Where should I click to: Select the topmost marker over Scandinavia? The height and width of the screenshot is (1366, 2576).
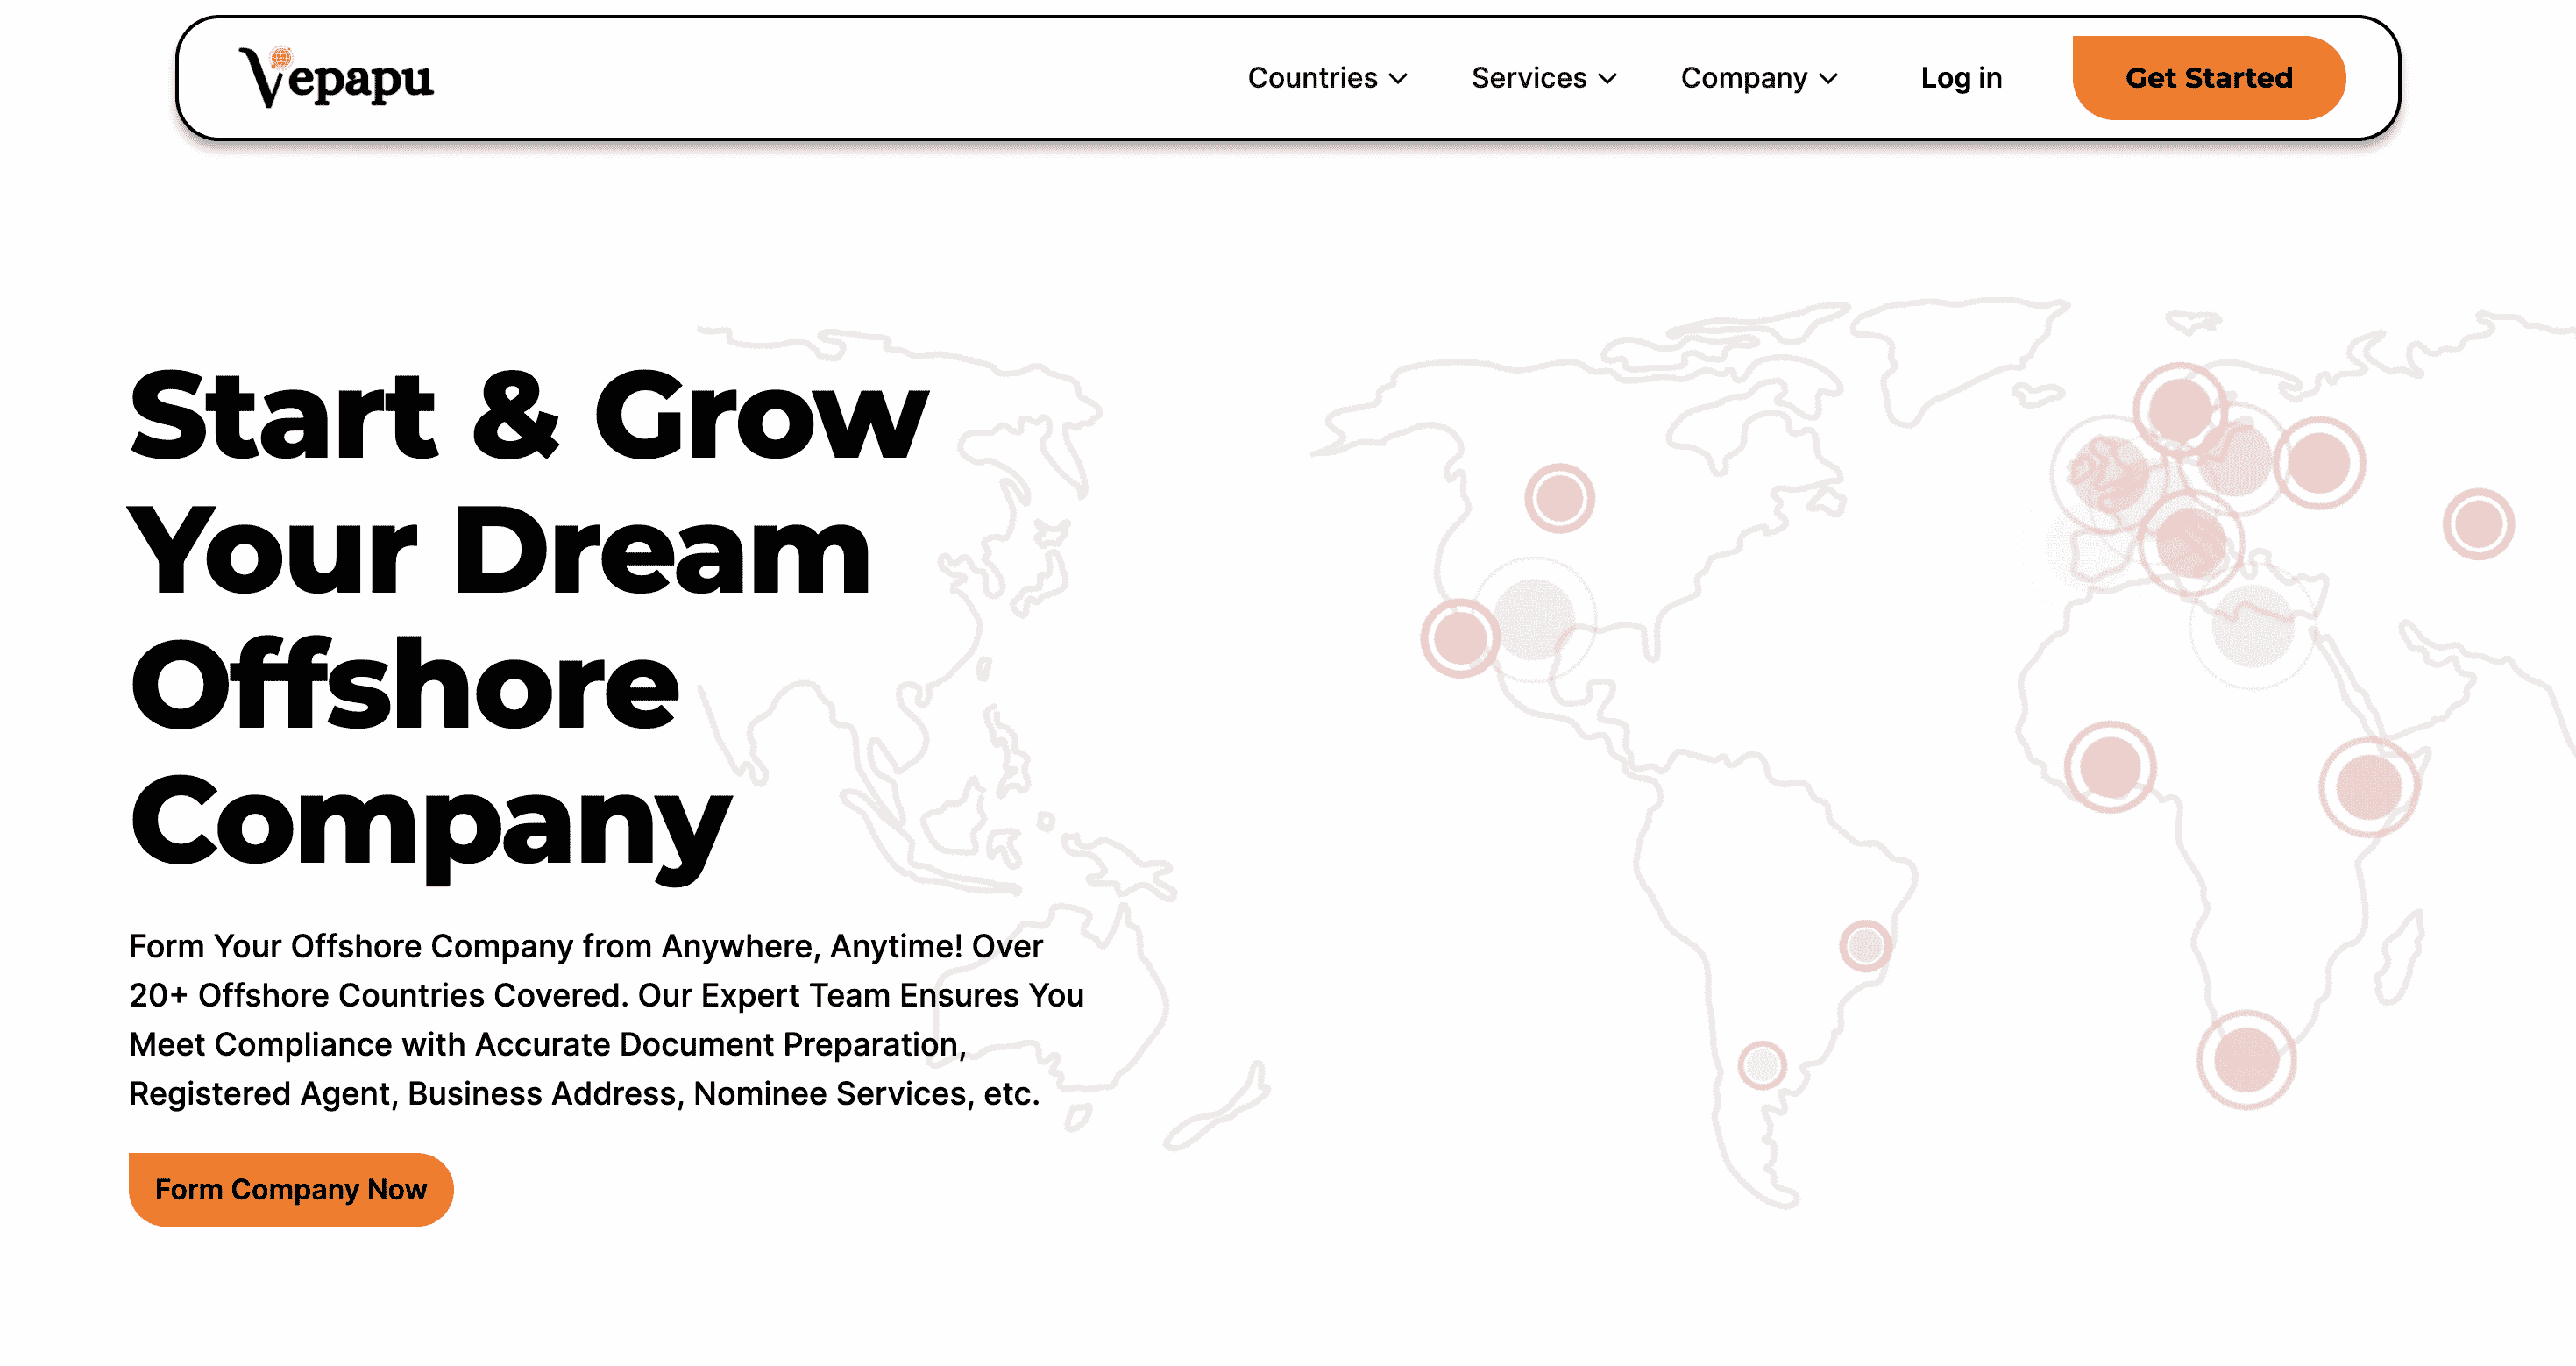pos(2180,408)
